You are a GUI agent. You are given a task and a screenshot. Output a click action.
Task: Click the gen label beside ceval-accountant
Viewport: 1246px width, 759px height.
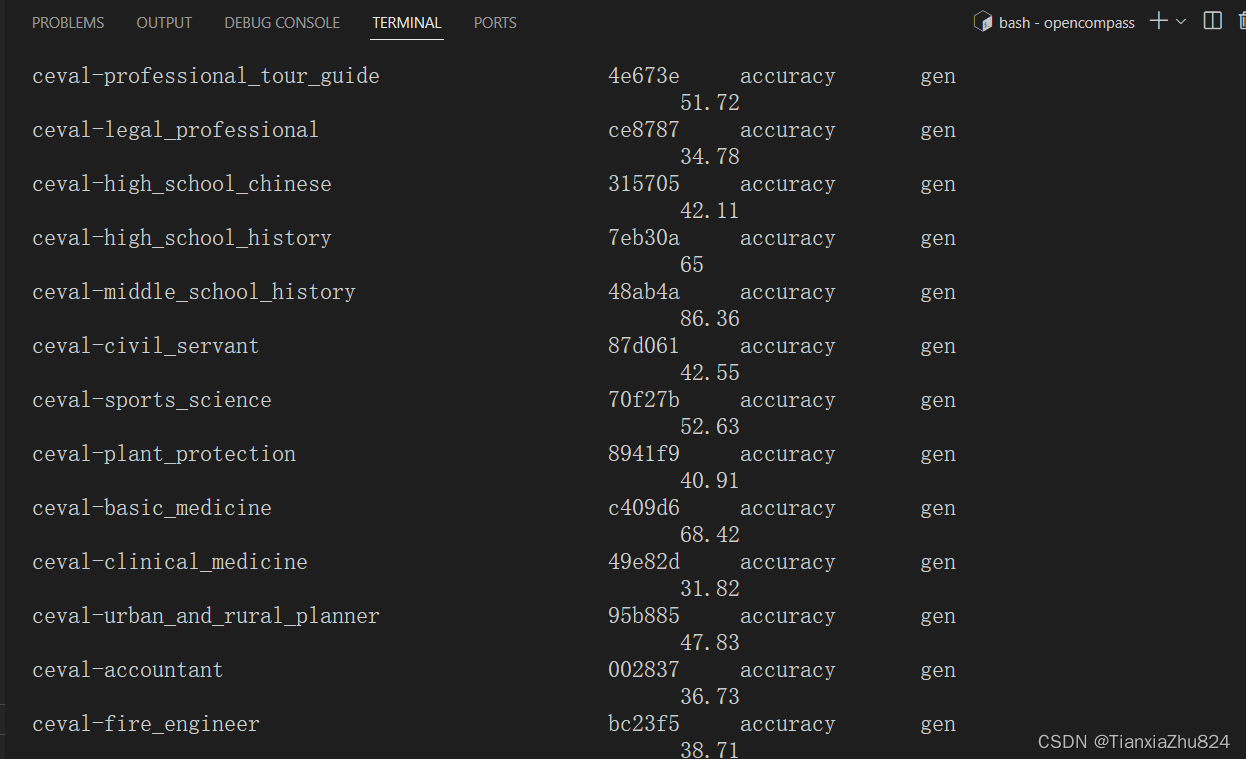[937, 669]
